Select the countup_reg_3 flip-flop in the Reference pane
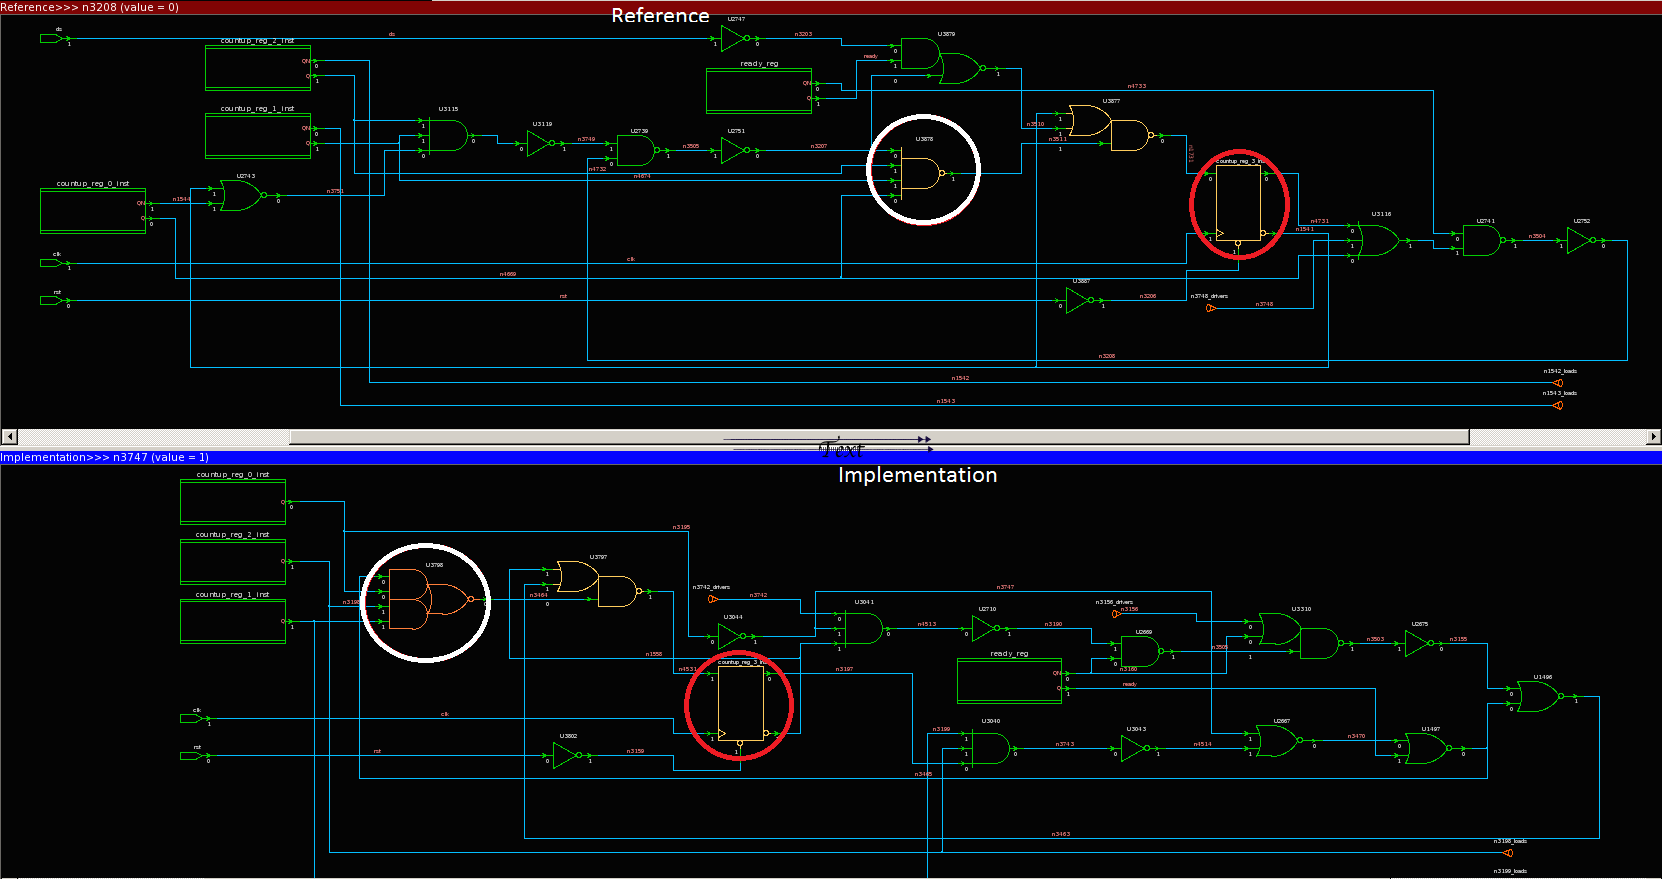This screenshot has height=879, width=1662. tap(1238, 203)
